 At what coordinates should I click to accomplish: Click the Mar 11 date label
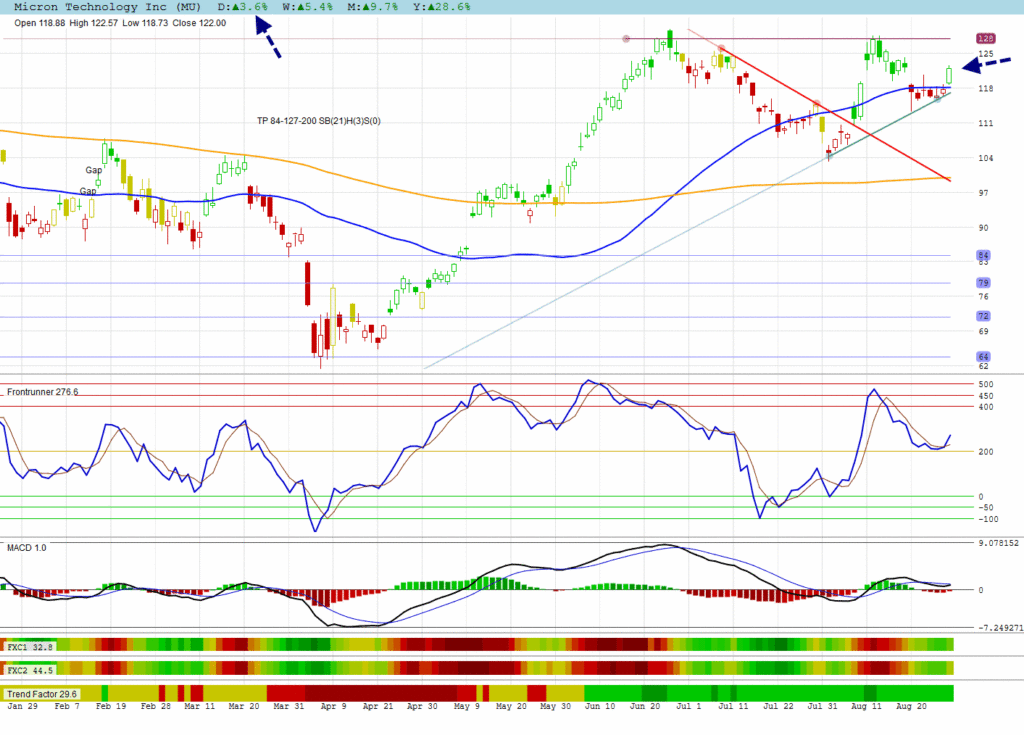[200, 706]
